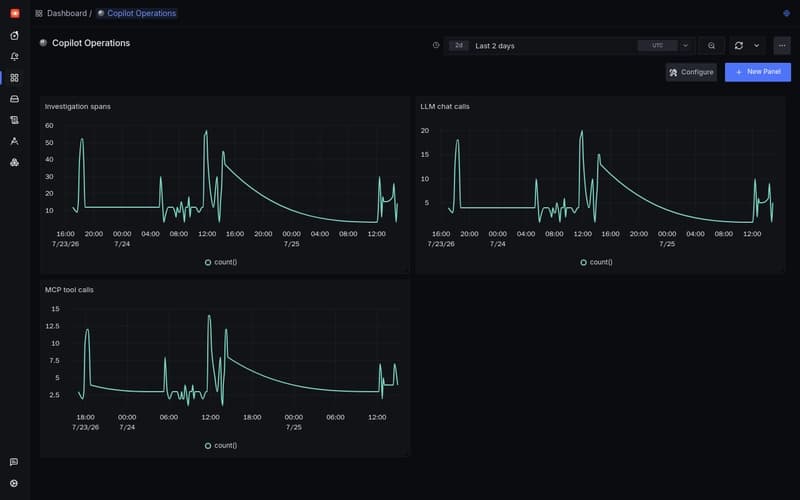Click the MCP tool calls panel title
Screen dimensions: 800x500
click(x=69, y=290)
